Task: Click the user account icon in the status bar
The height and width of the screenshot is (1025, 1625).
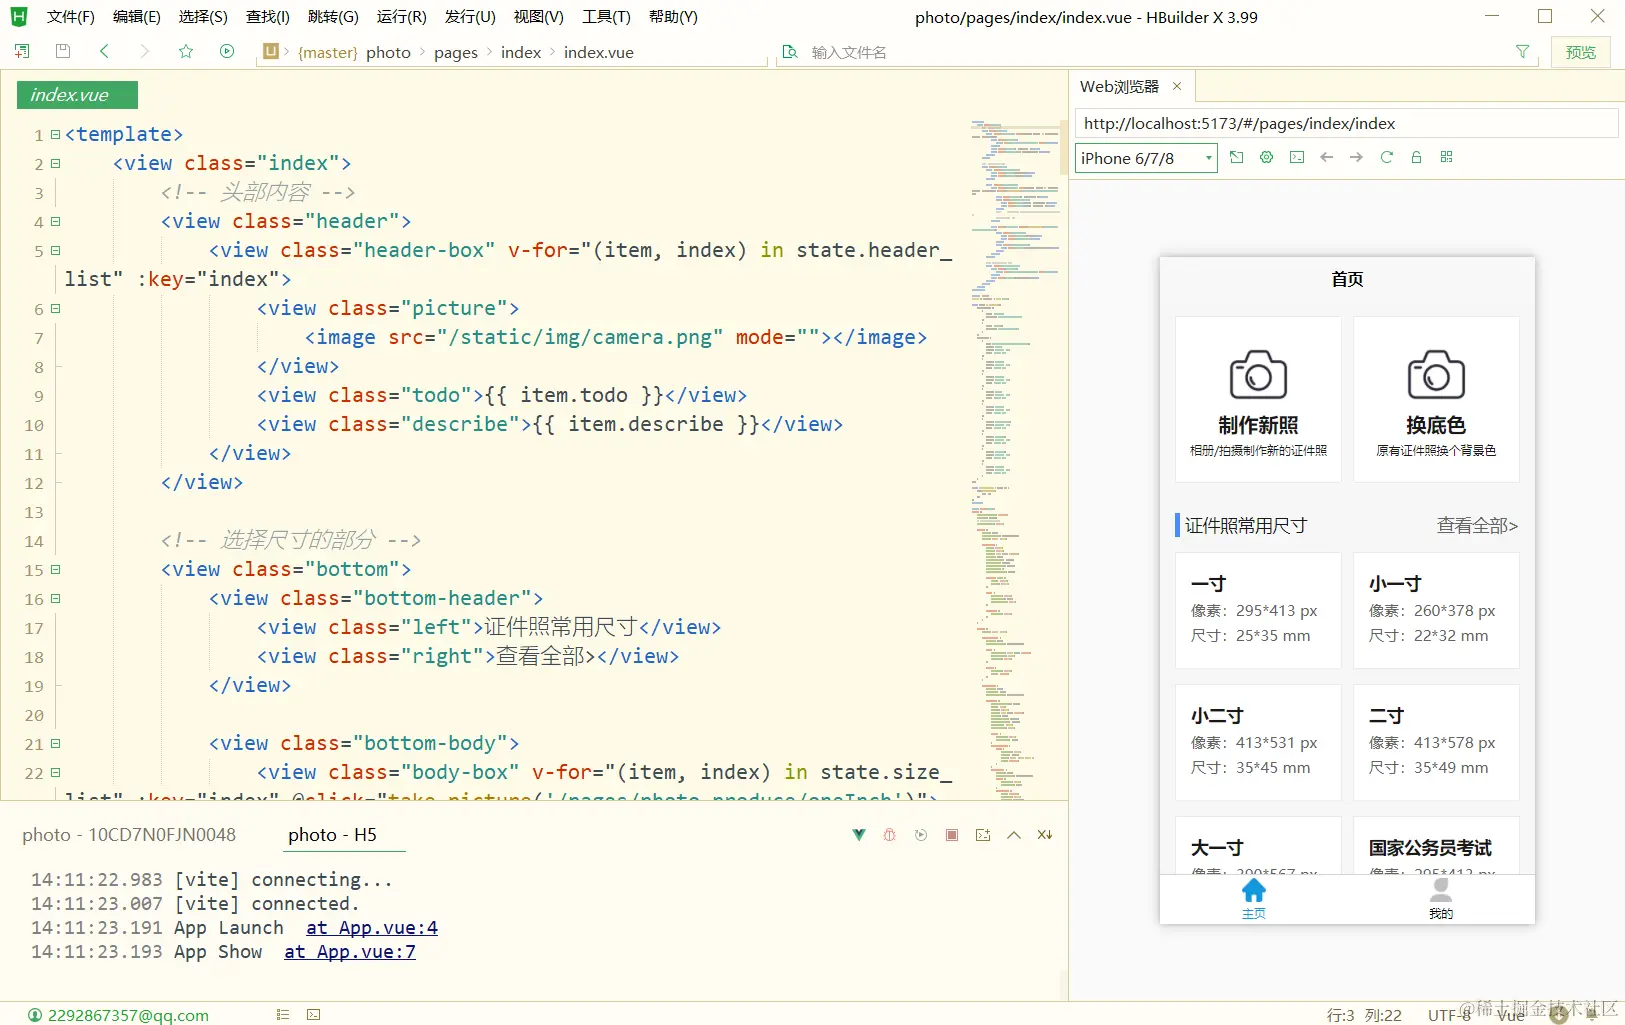Action: tap(35, 1015)
